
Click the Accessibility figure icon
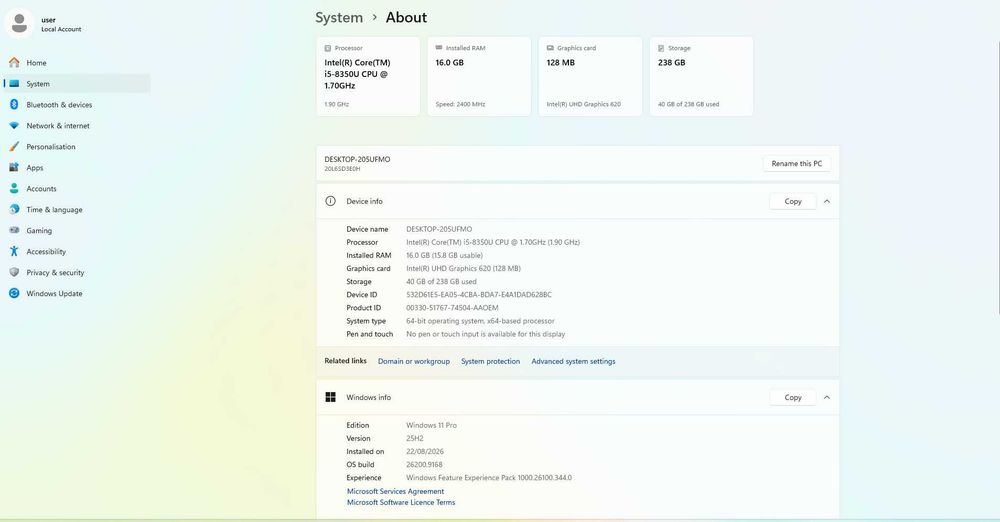(x=14, y=251)
